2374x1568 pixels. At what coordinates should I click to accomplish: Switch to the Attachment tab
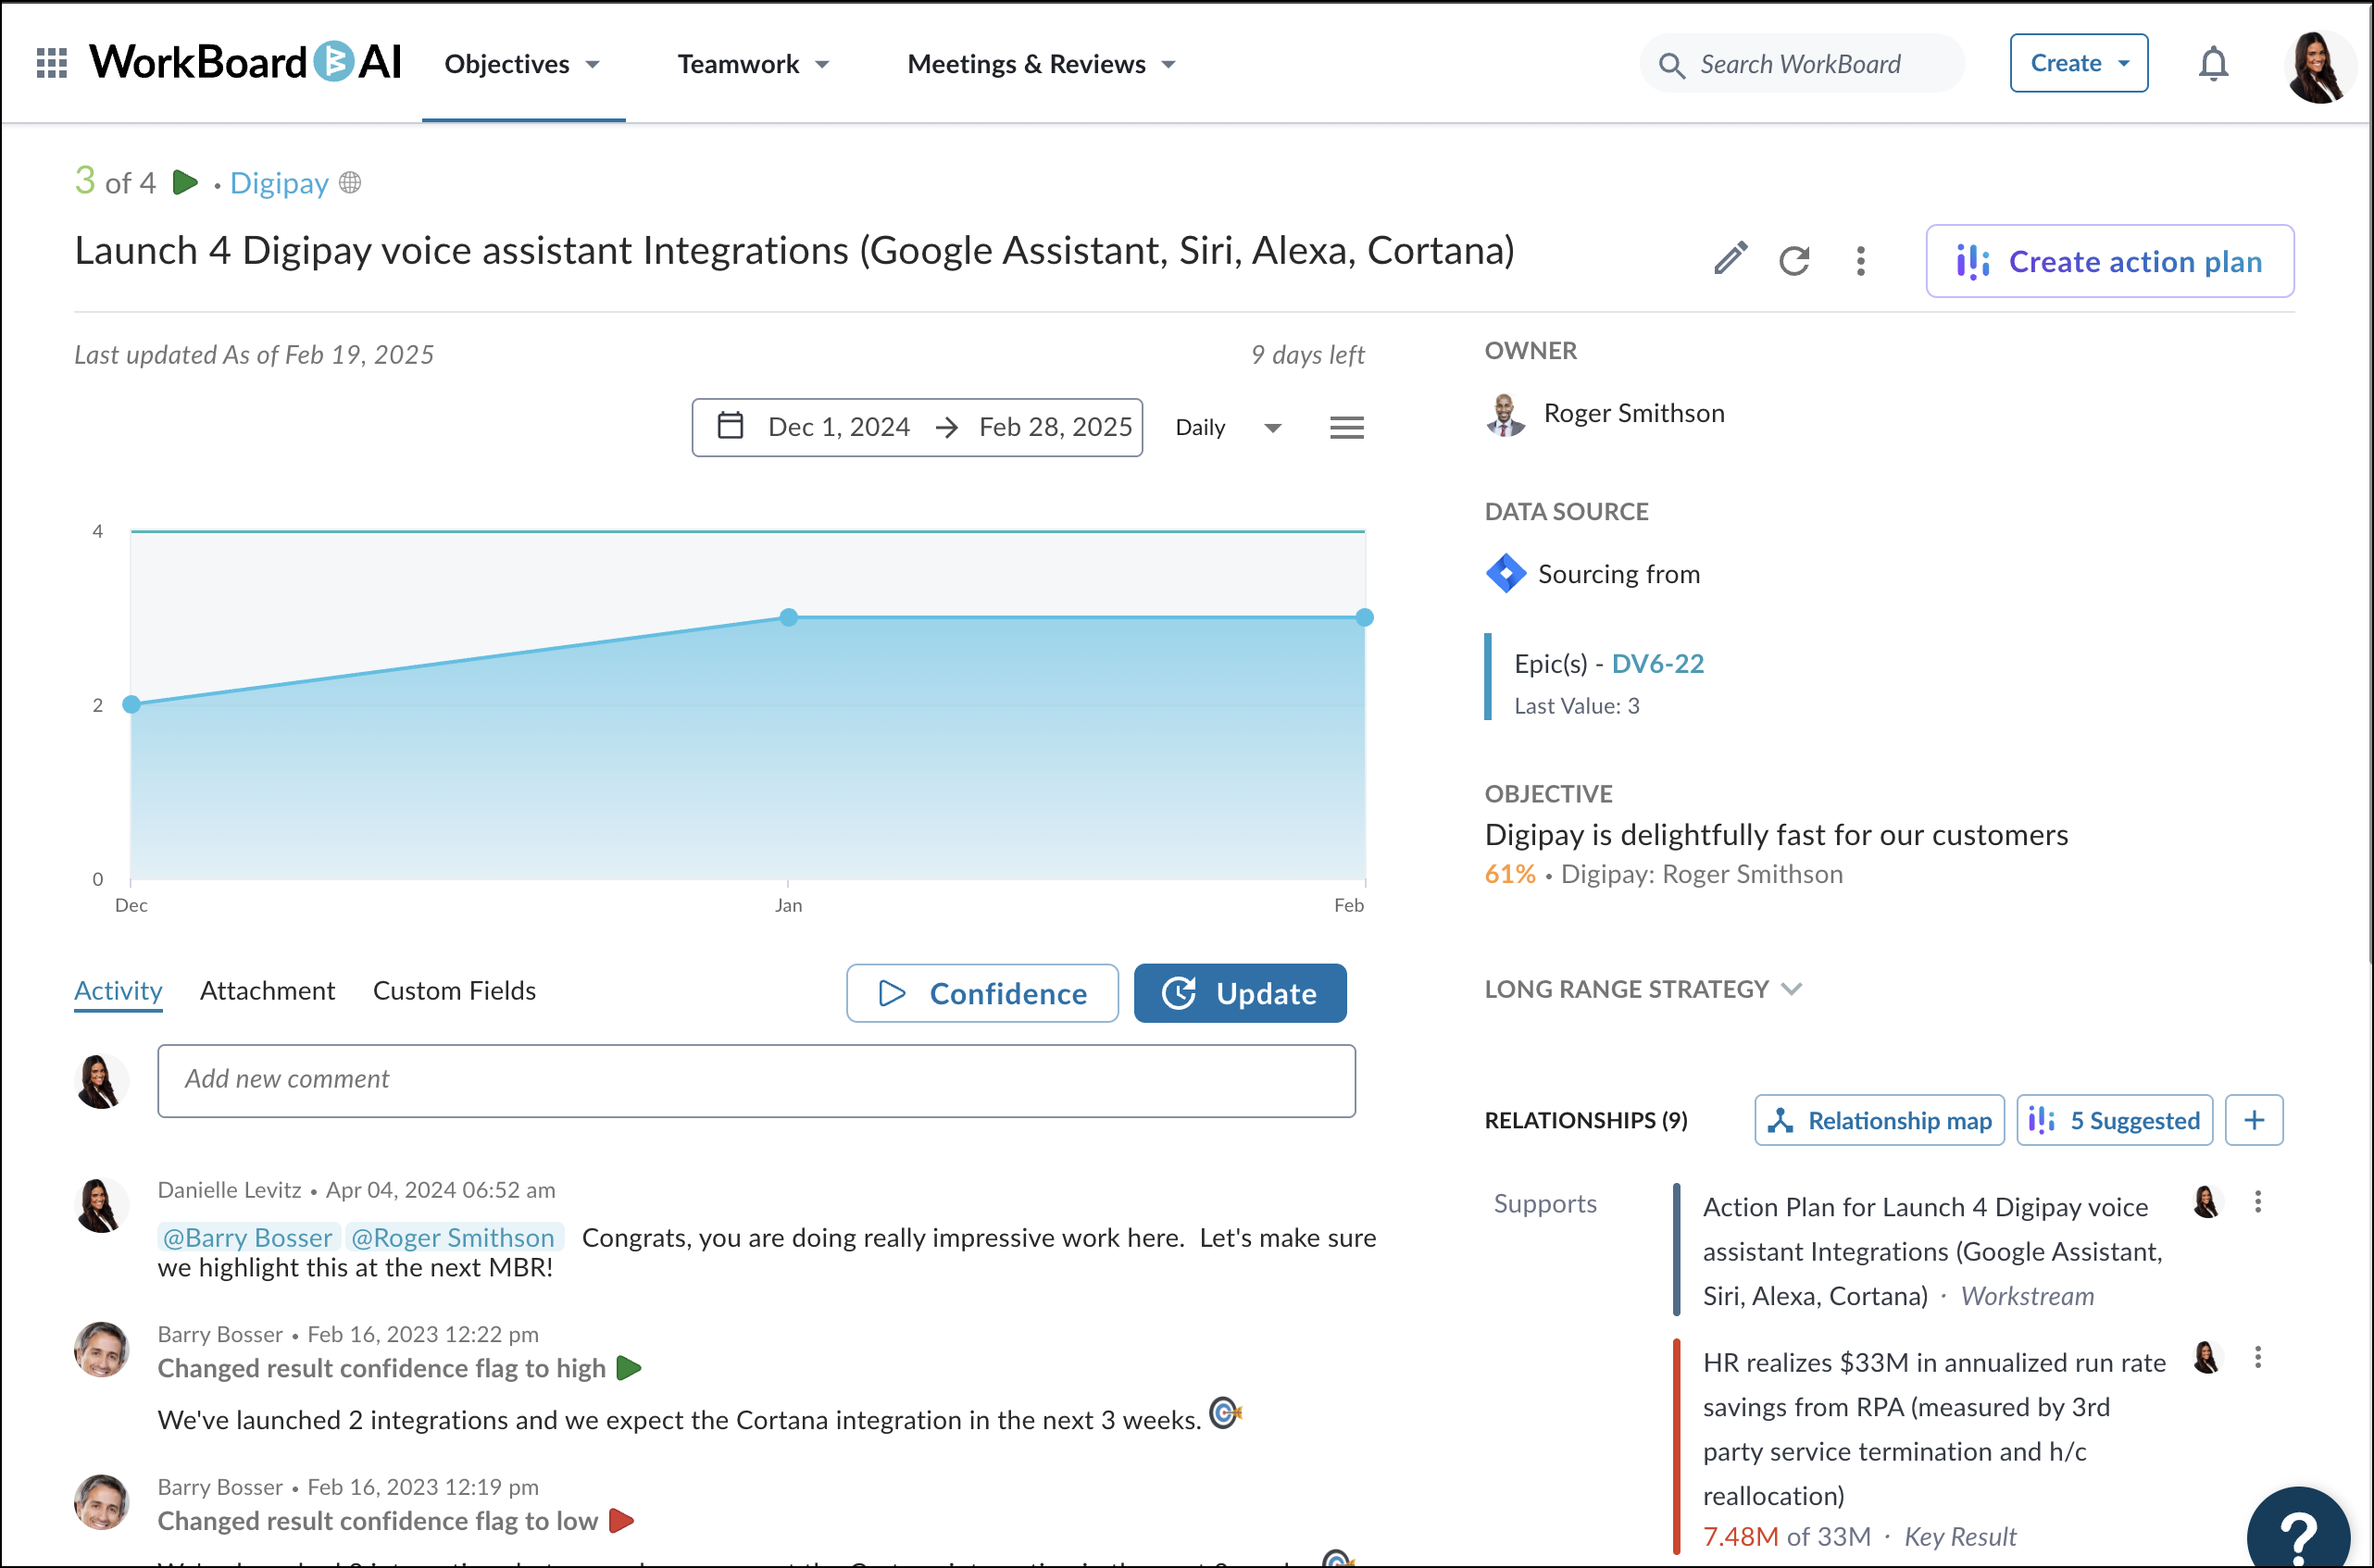coord(267,991)
